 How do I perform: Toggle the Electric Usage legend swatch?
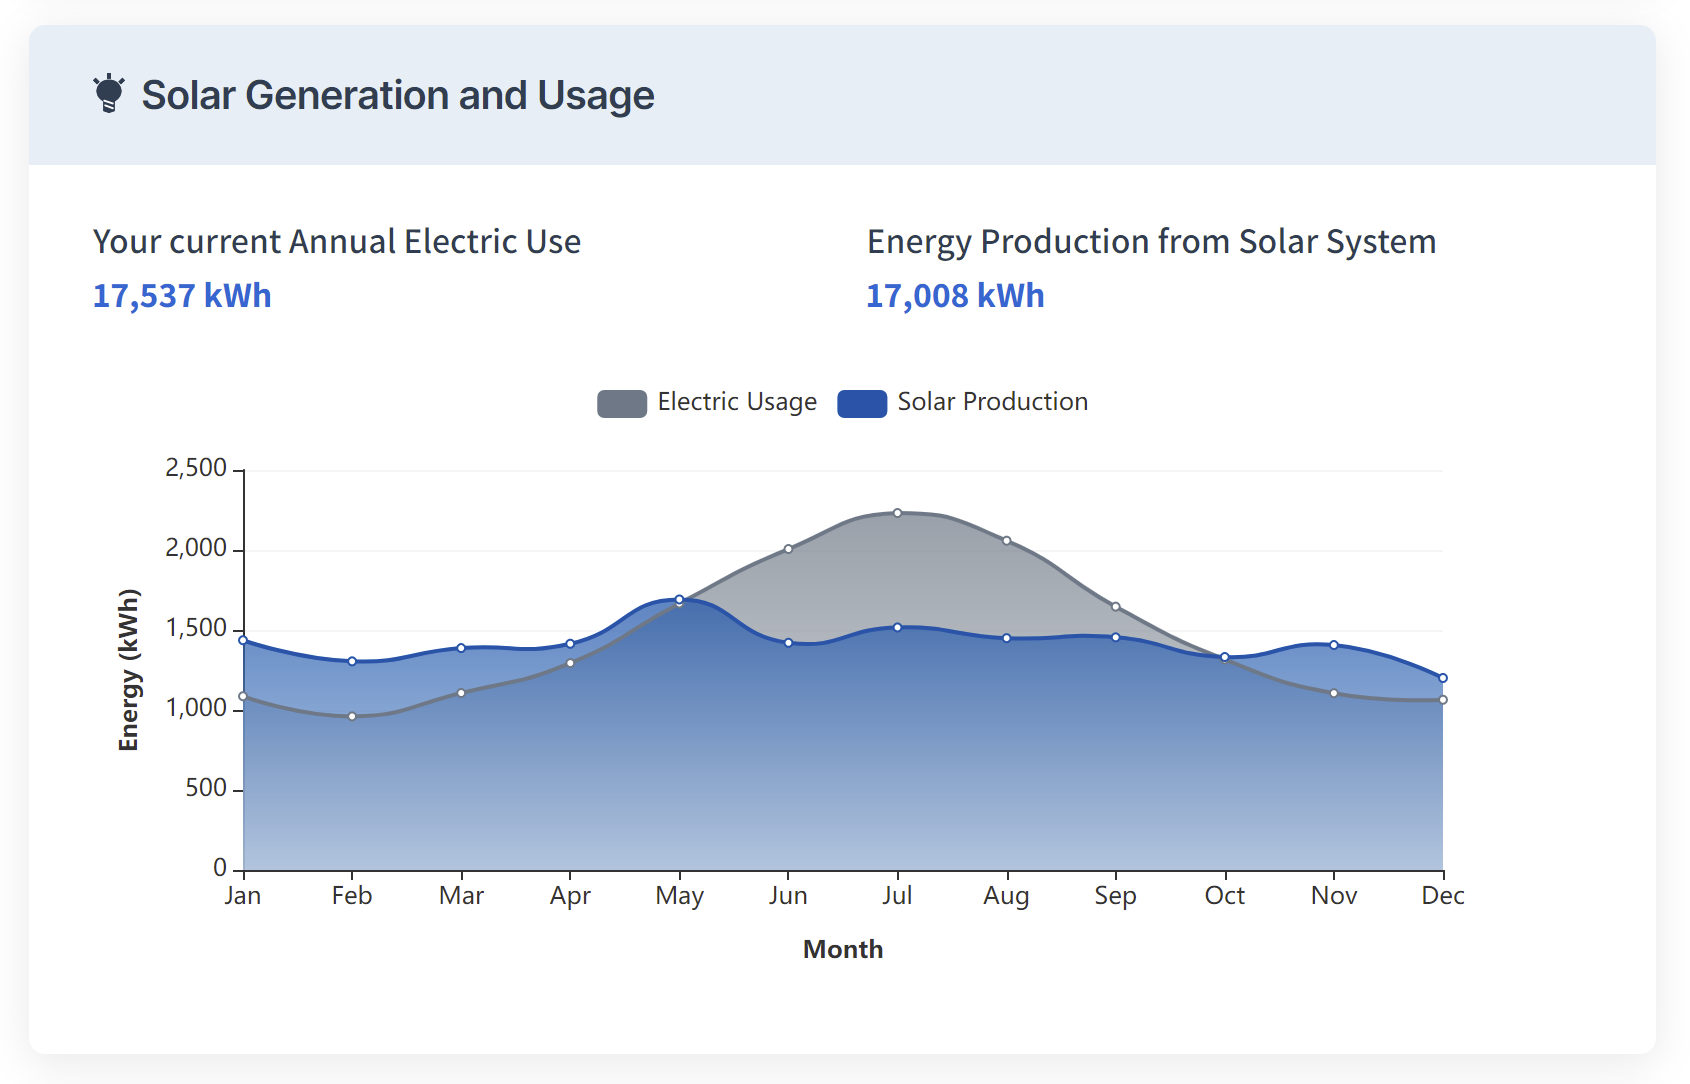point(621,403)
